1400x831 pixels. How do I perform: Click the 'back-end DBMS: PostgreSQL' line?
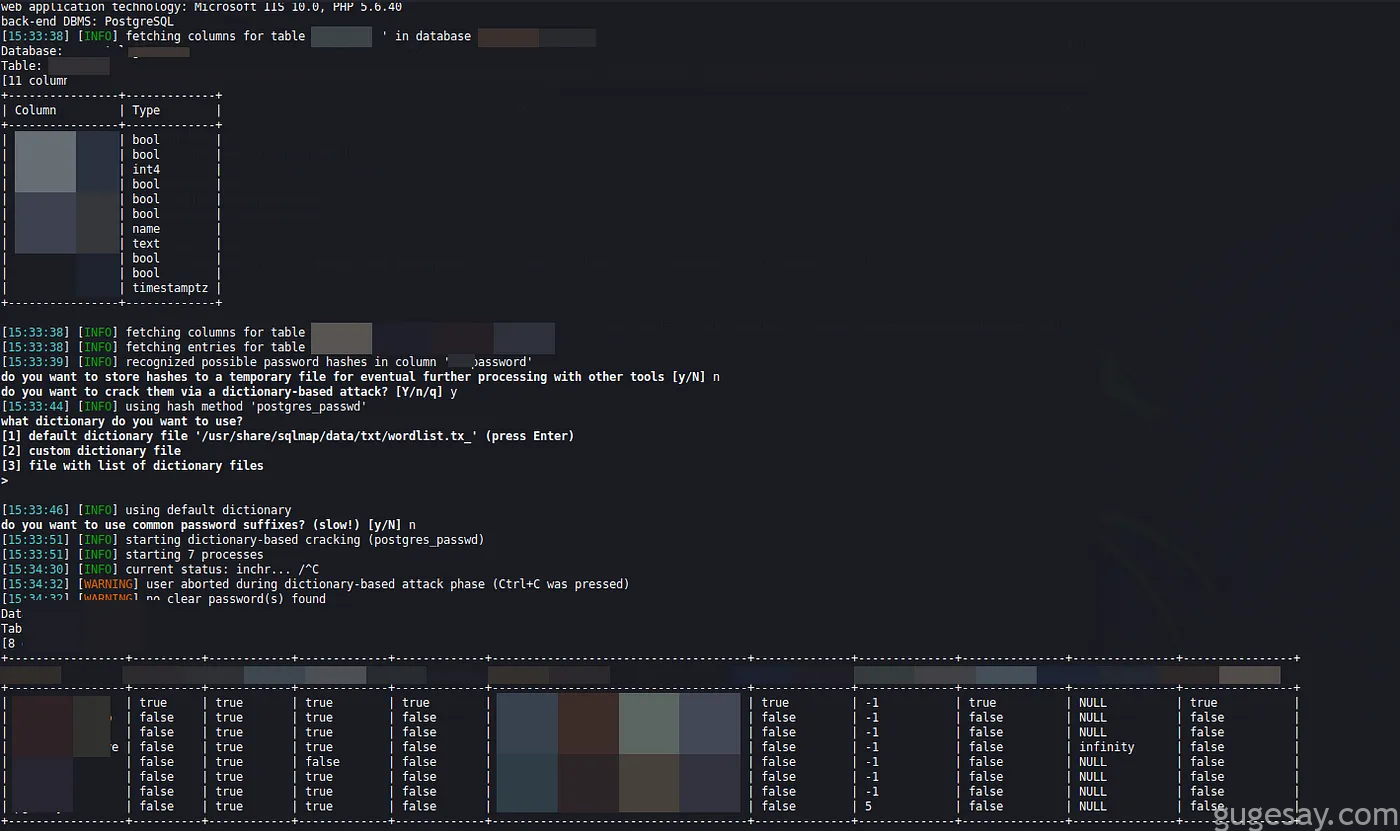[x=87, y=21]
